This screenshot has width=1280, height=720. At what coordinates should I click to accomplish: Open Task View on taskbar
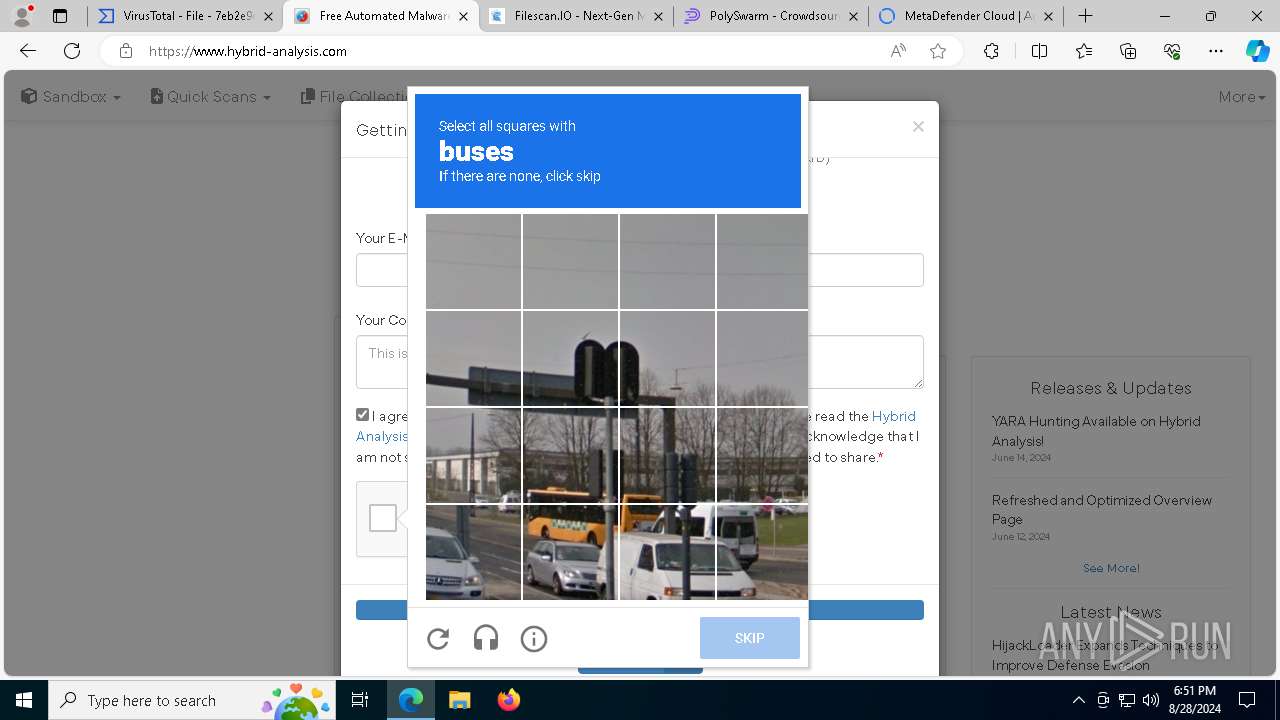point(361,700)
